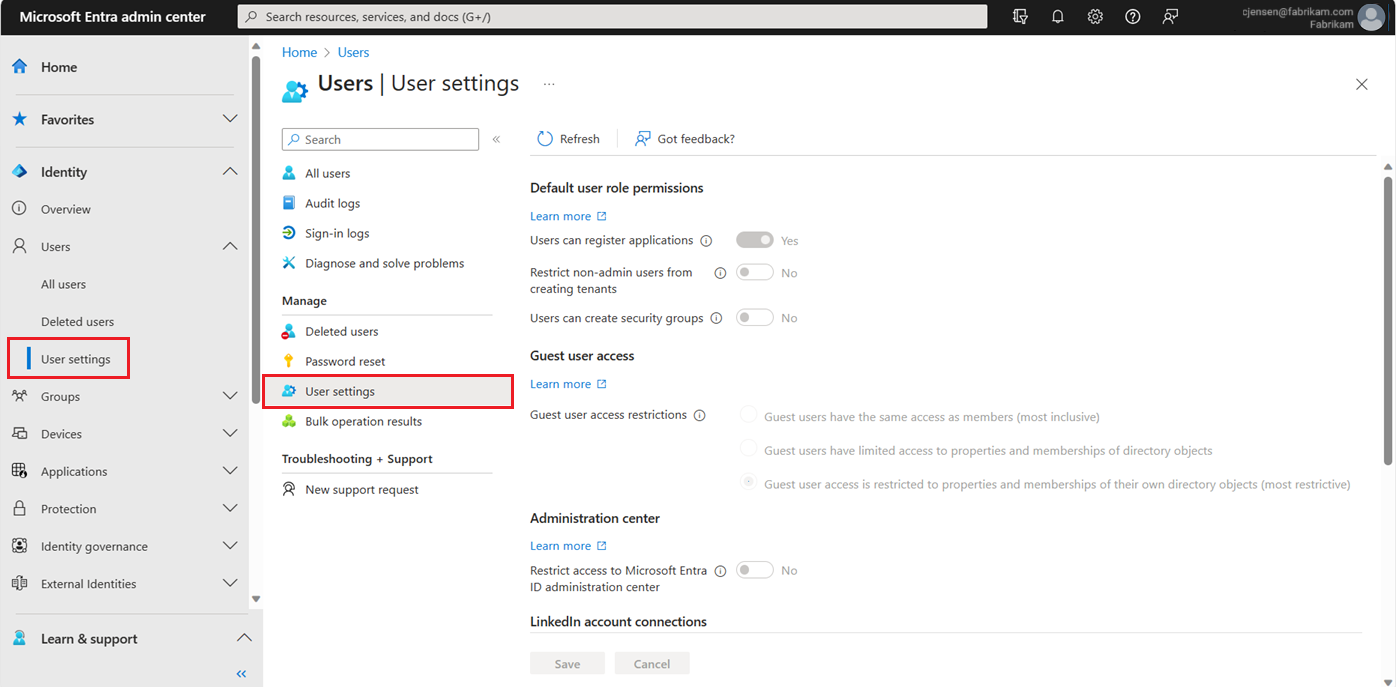The height and width of the screenshot is (687, 1396).
Task: Open notifications bell in top bar
Action: coord(1057,16)
